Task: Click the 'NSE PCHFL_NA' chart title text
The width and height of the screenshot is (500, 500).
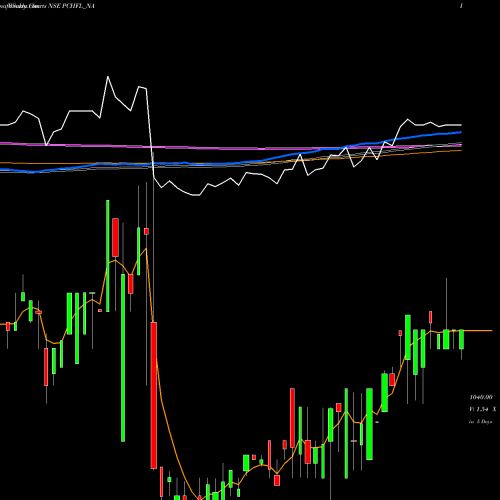Action: coord(71,6)
